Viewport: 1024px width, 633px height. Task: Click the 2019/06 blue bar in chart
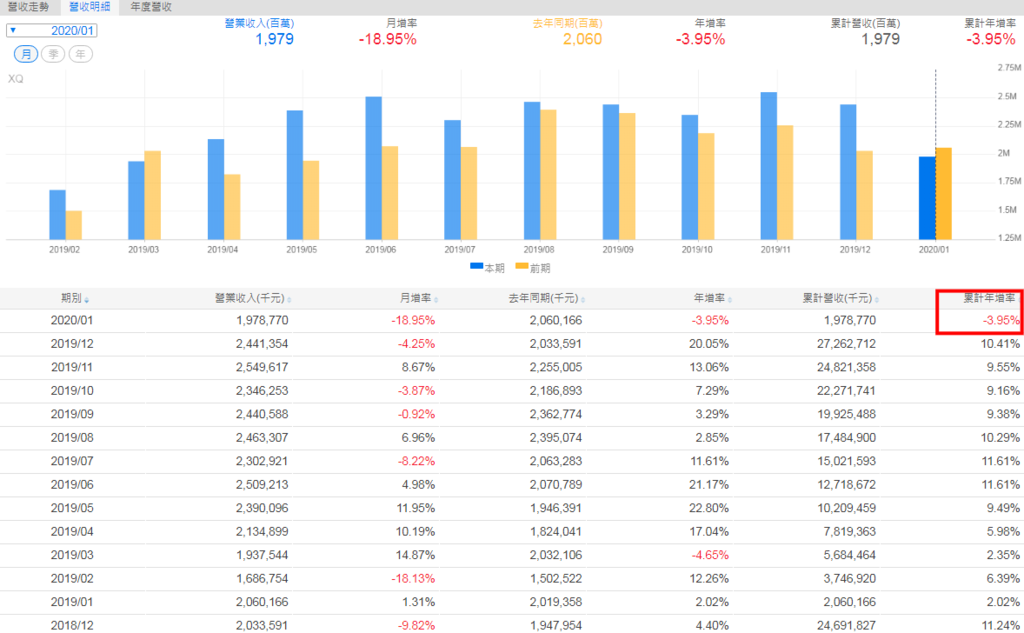374,168
